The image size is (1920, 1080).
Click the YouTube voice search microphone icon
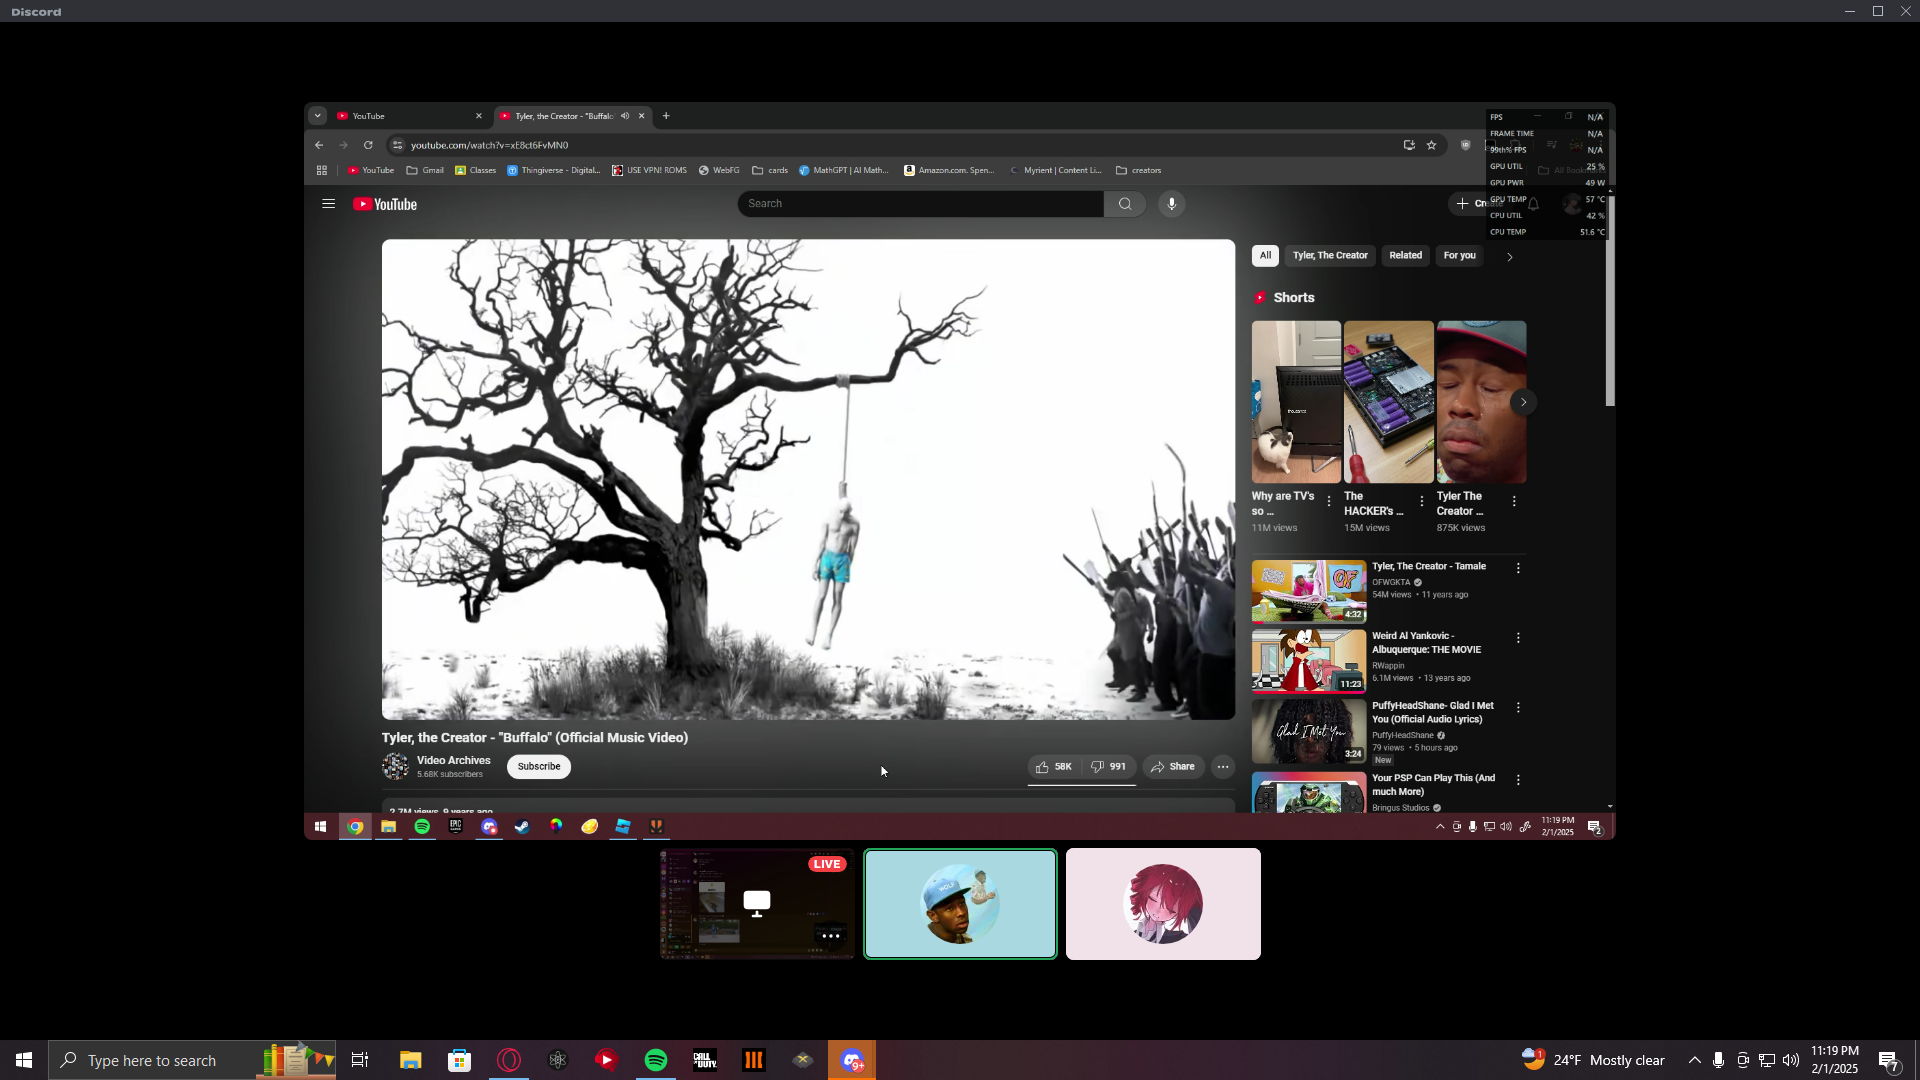1171,204
